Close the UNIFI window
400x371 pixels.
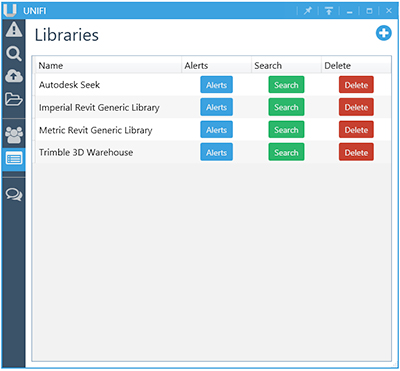click(389, 11)
